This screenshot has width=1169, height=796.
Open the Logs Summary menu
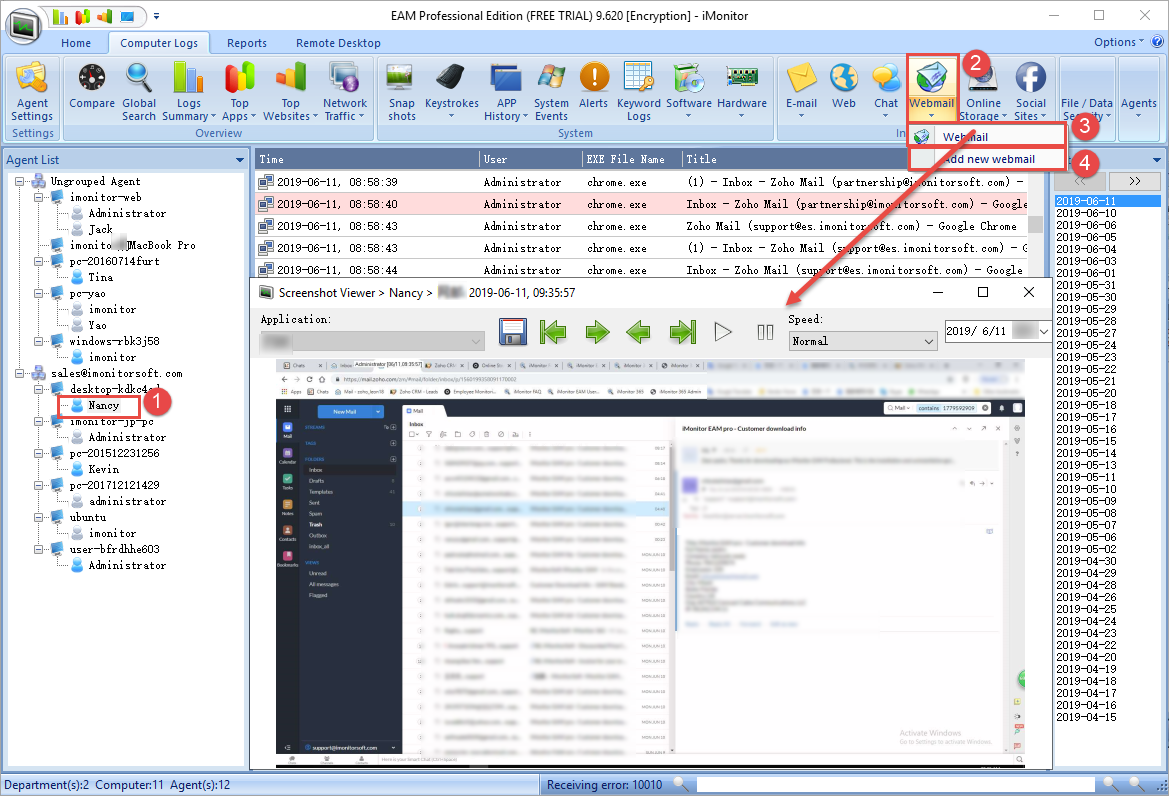pyautogui.click(x=189, y=92)
